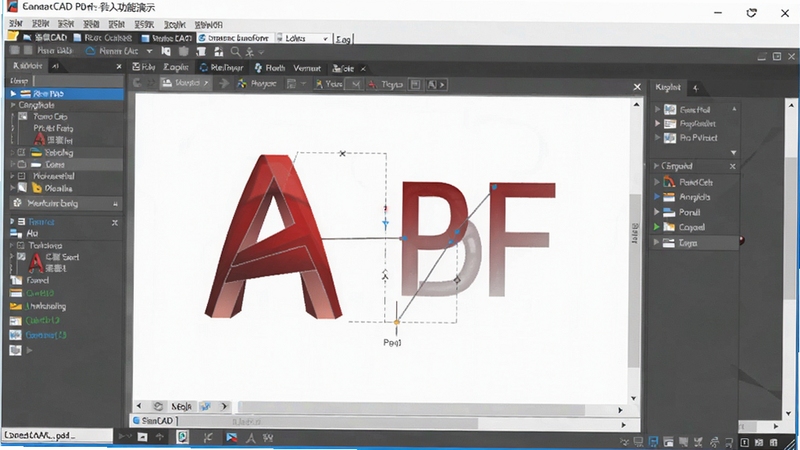Click the cloud icon in the top toolbar
The height and width of the screenshot is (450, 800).
pos(90,51)
